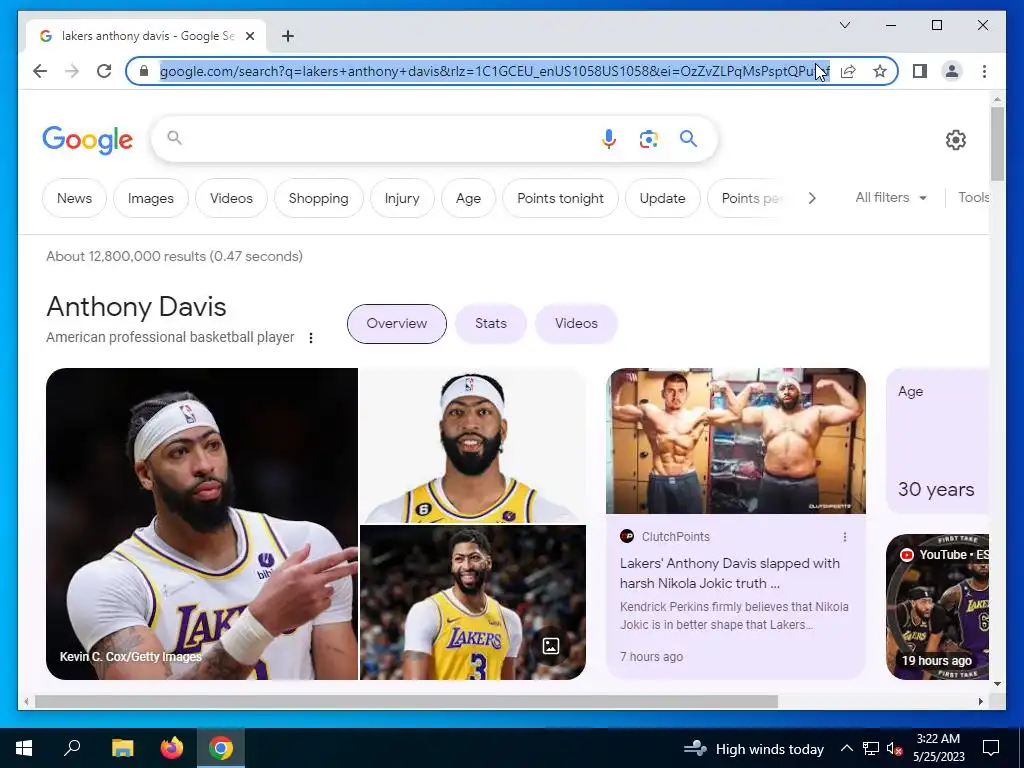1024x768 pixels.
Task: Open the Chrome profile avatar
Action: coord(952,71)
